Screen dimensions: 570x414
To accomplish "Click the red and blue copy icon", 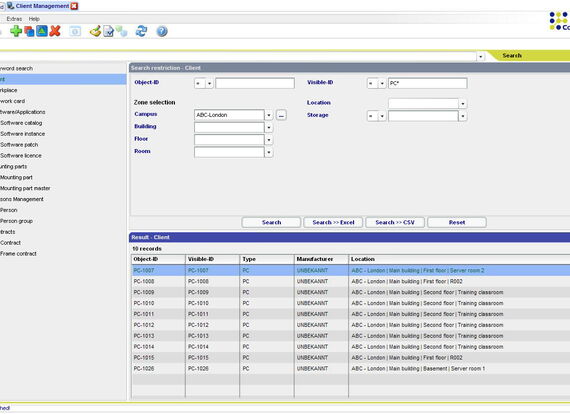I will tap(29, 32).
